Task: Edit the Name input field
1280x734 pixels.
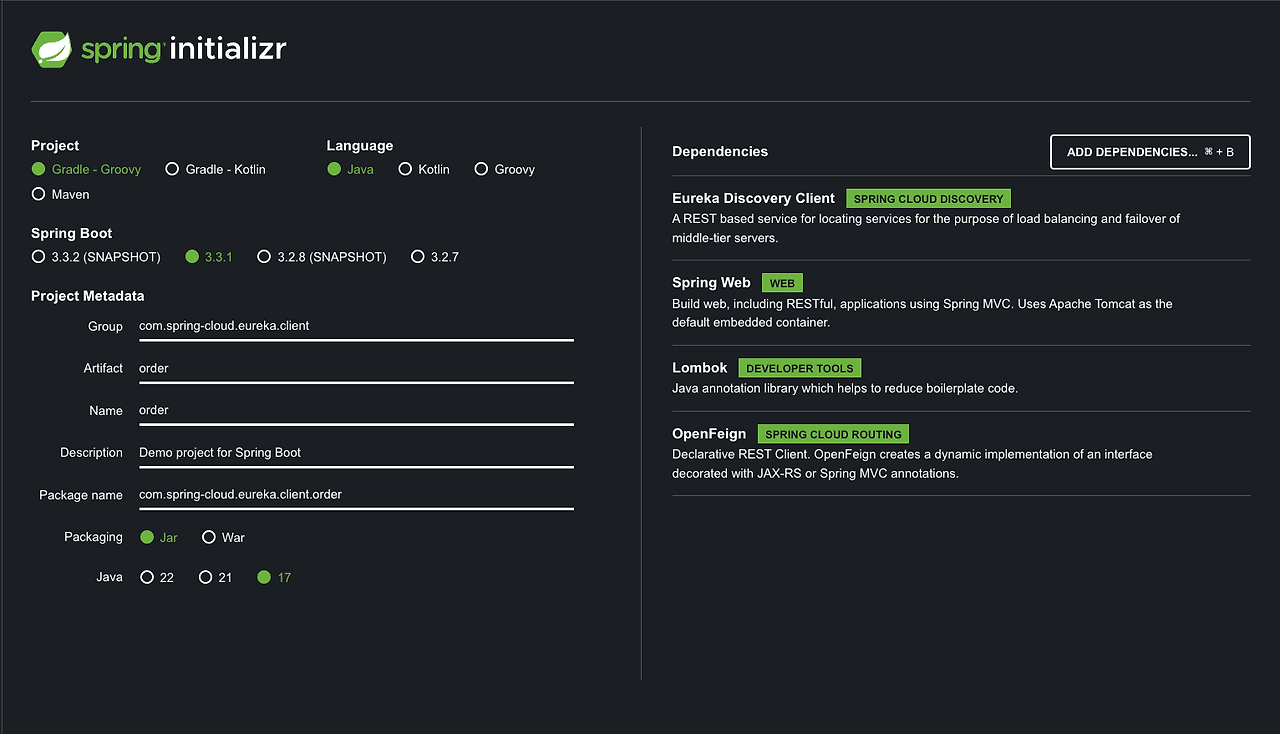Action: tap(356, 411)
